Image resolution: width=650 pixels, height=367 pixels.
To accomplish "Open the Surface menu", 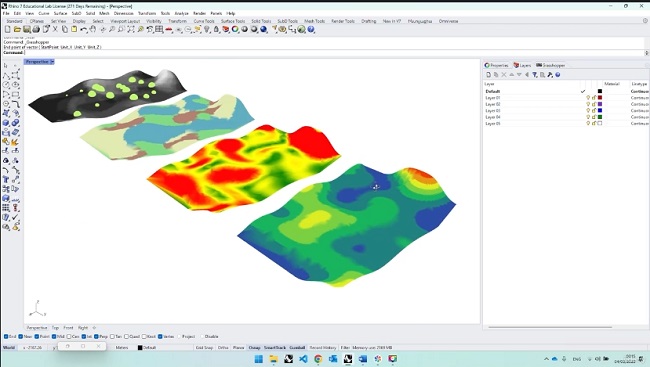I will [60, 13].
